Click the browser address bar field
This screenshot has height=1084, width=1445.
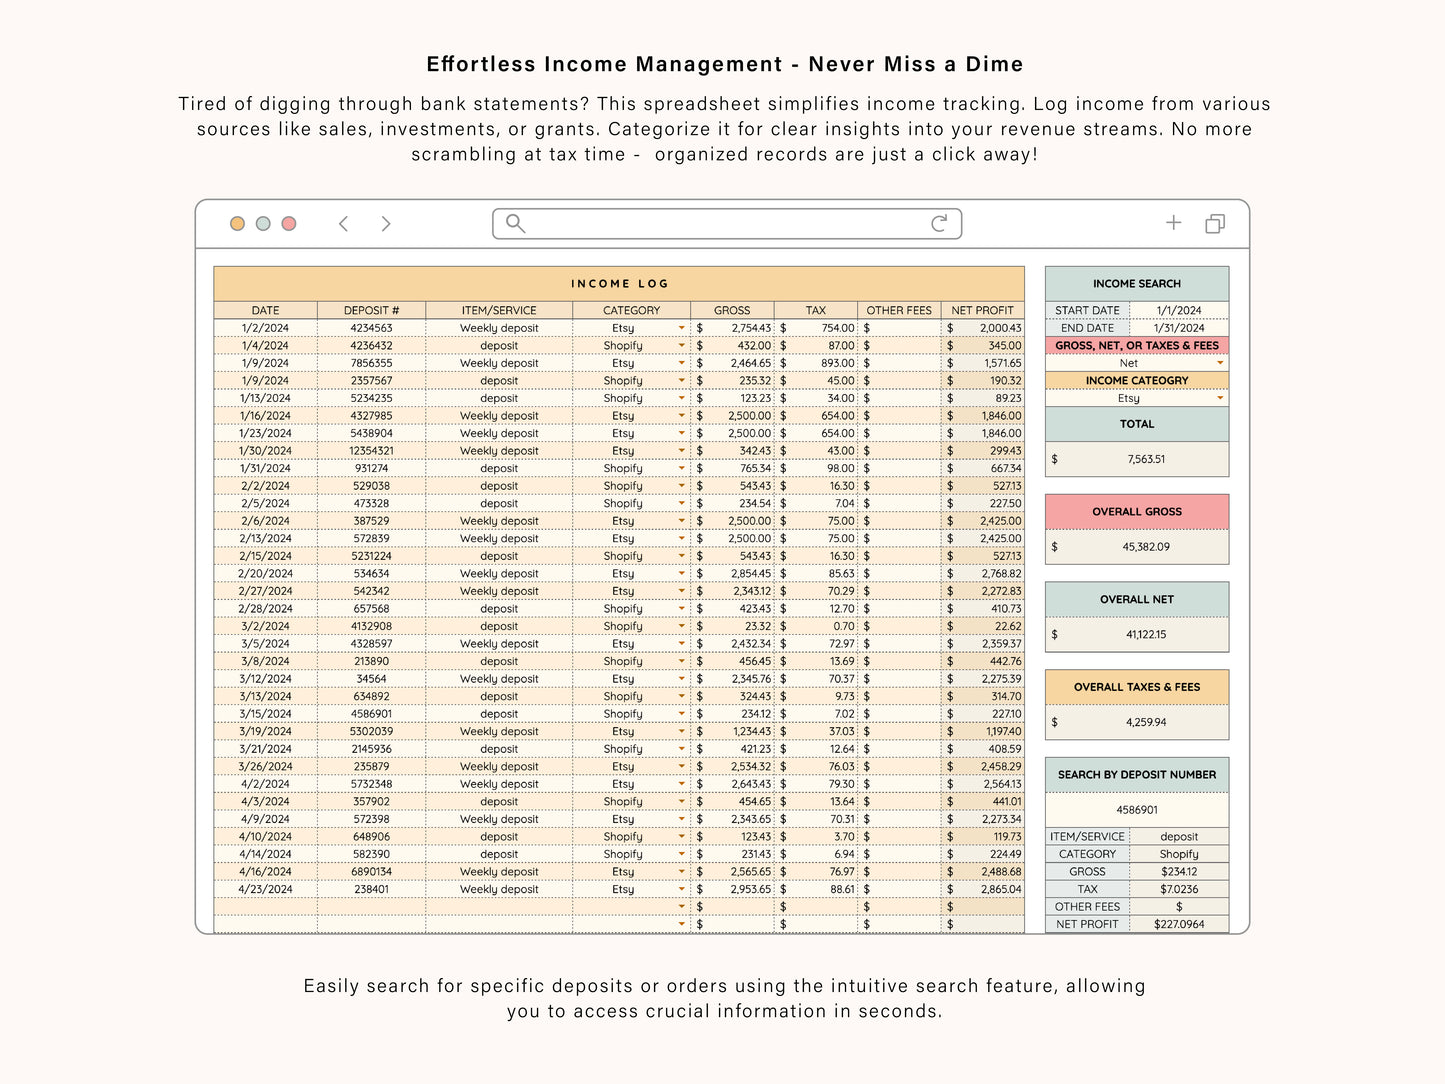(x=727, y=224)
